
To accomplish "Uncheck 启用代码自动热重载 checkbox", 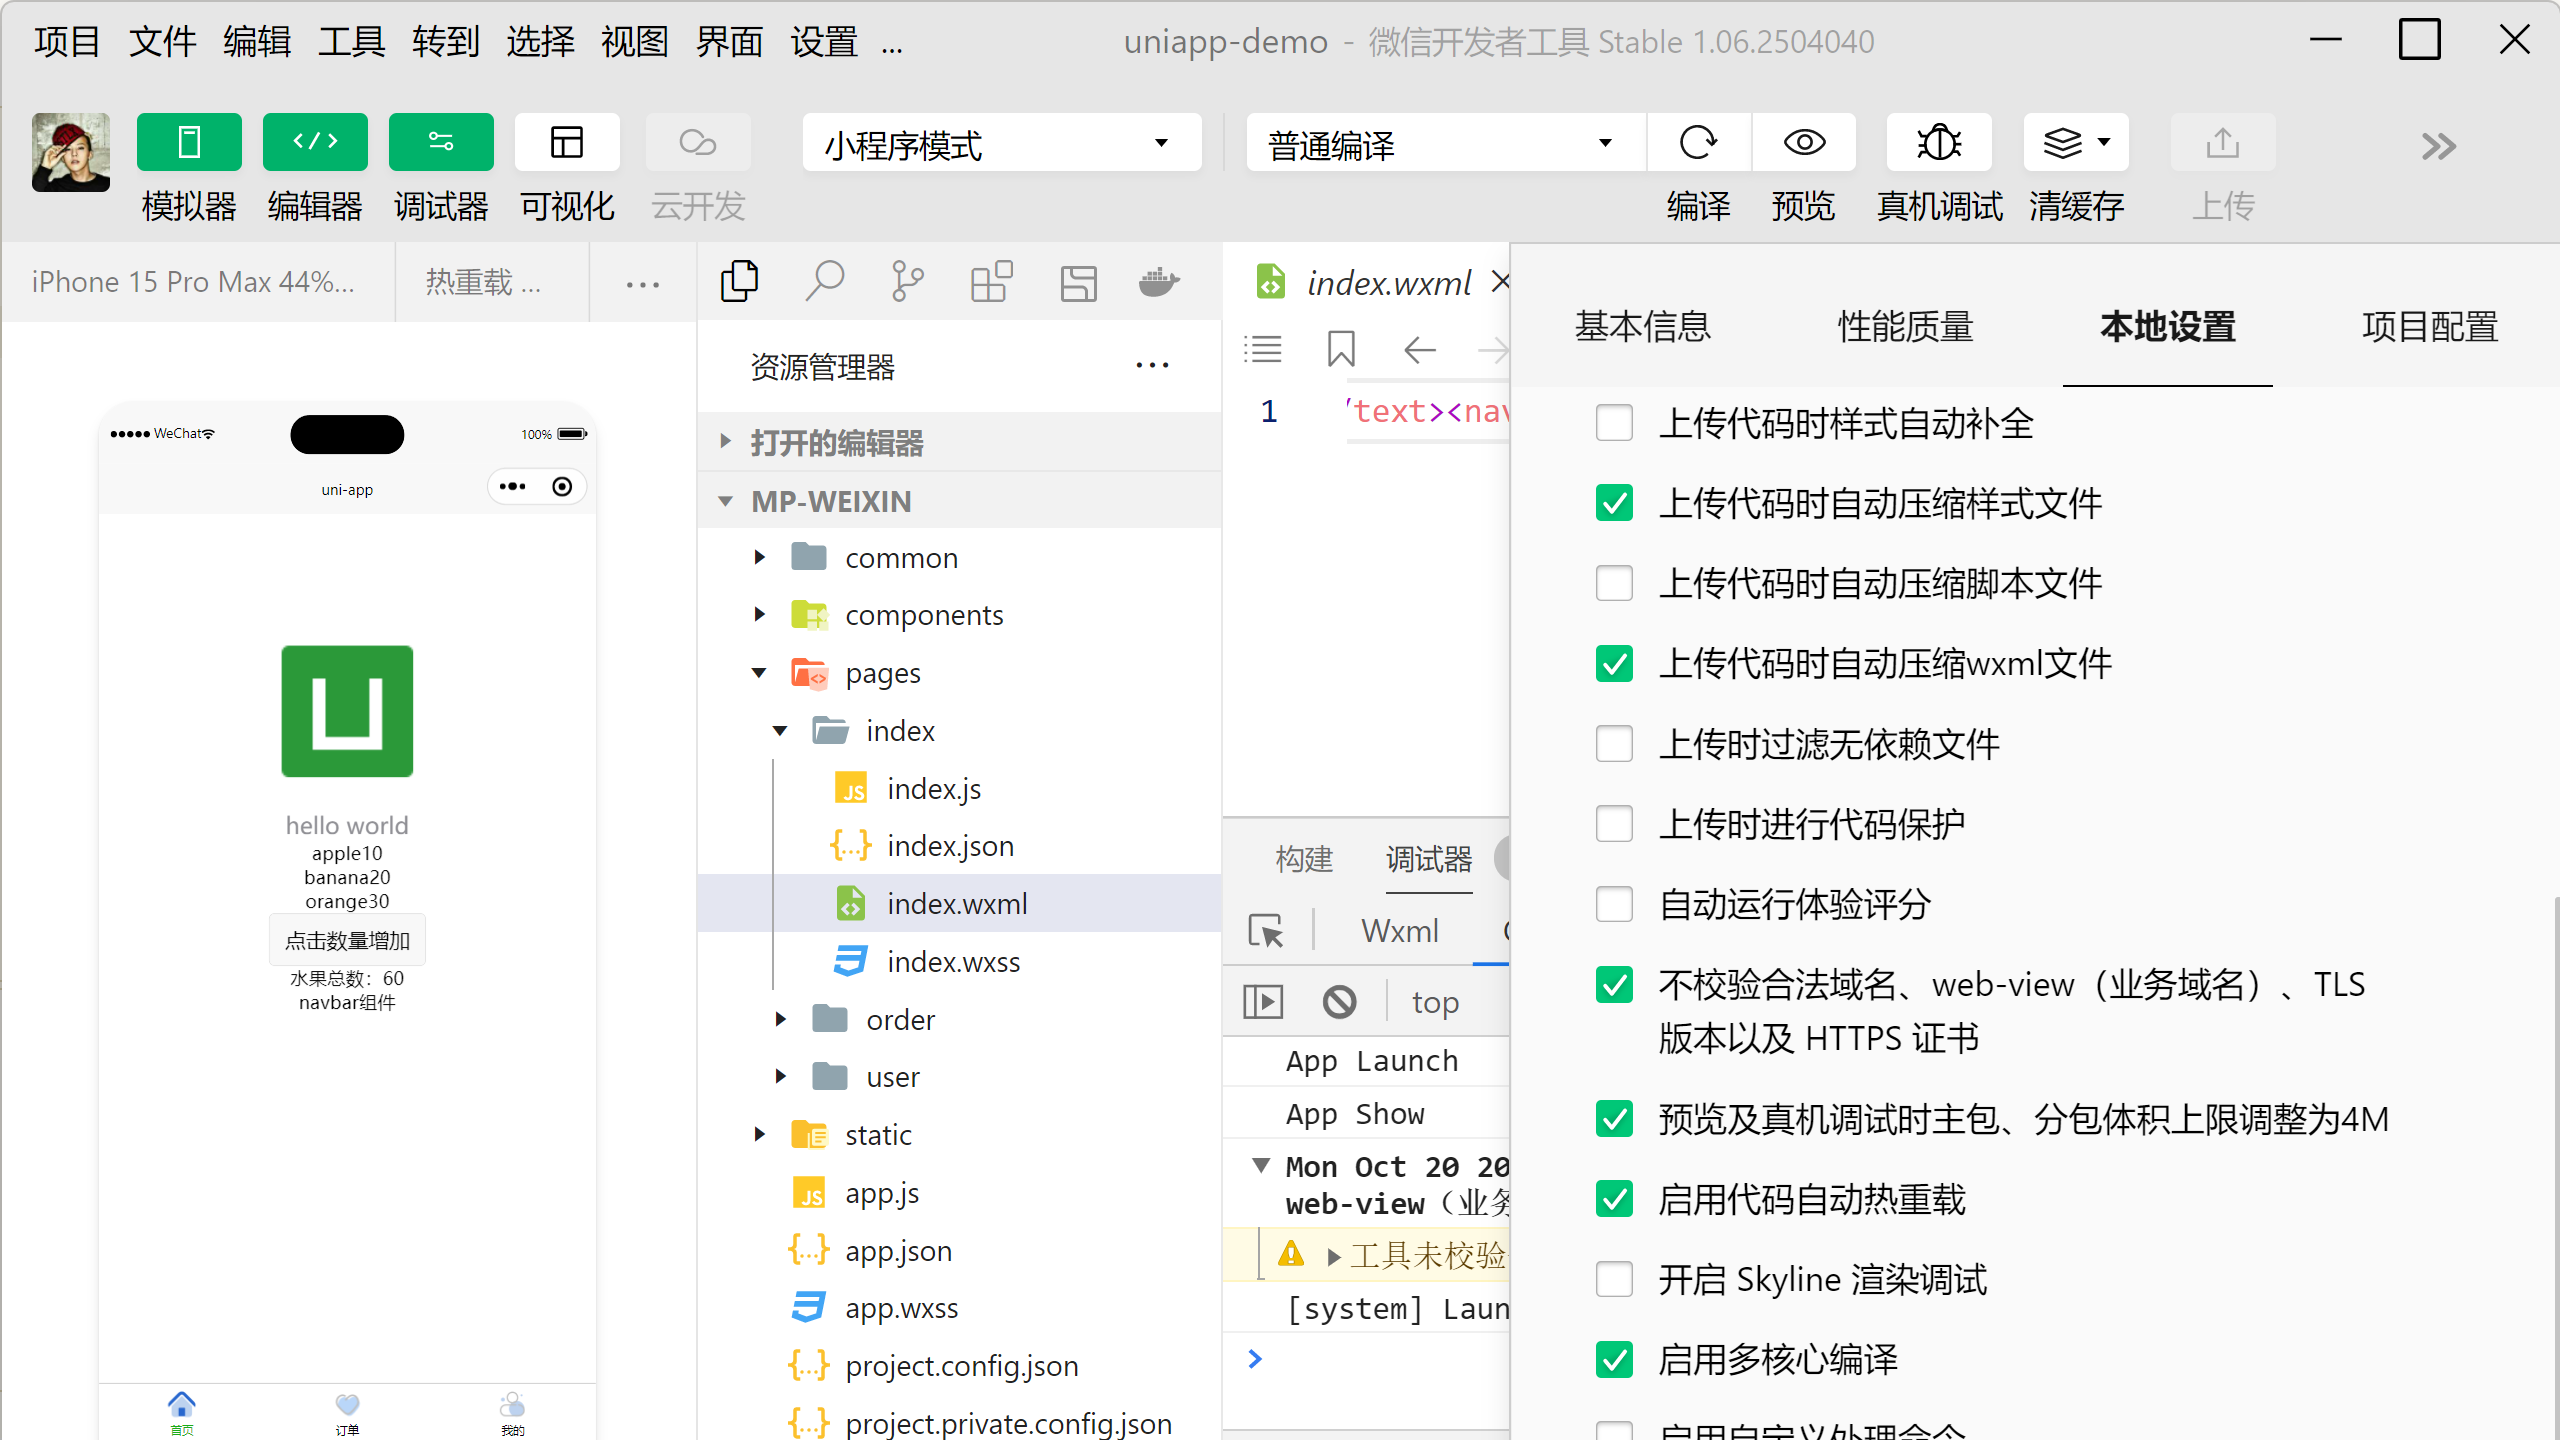I will point(1614,1199).
